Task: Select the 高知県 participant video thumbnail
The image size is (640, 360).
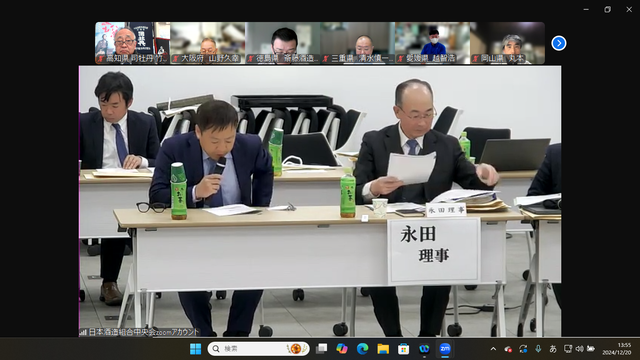Action: pos(133,43)
